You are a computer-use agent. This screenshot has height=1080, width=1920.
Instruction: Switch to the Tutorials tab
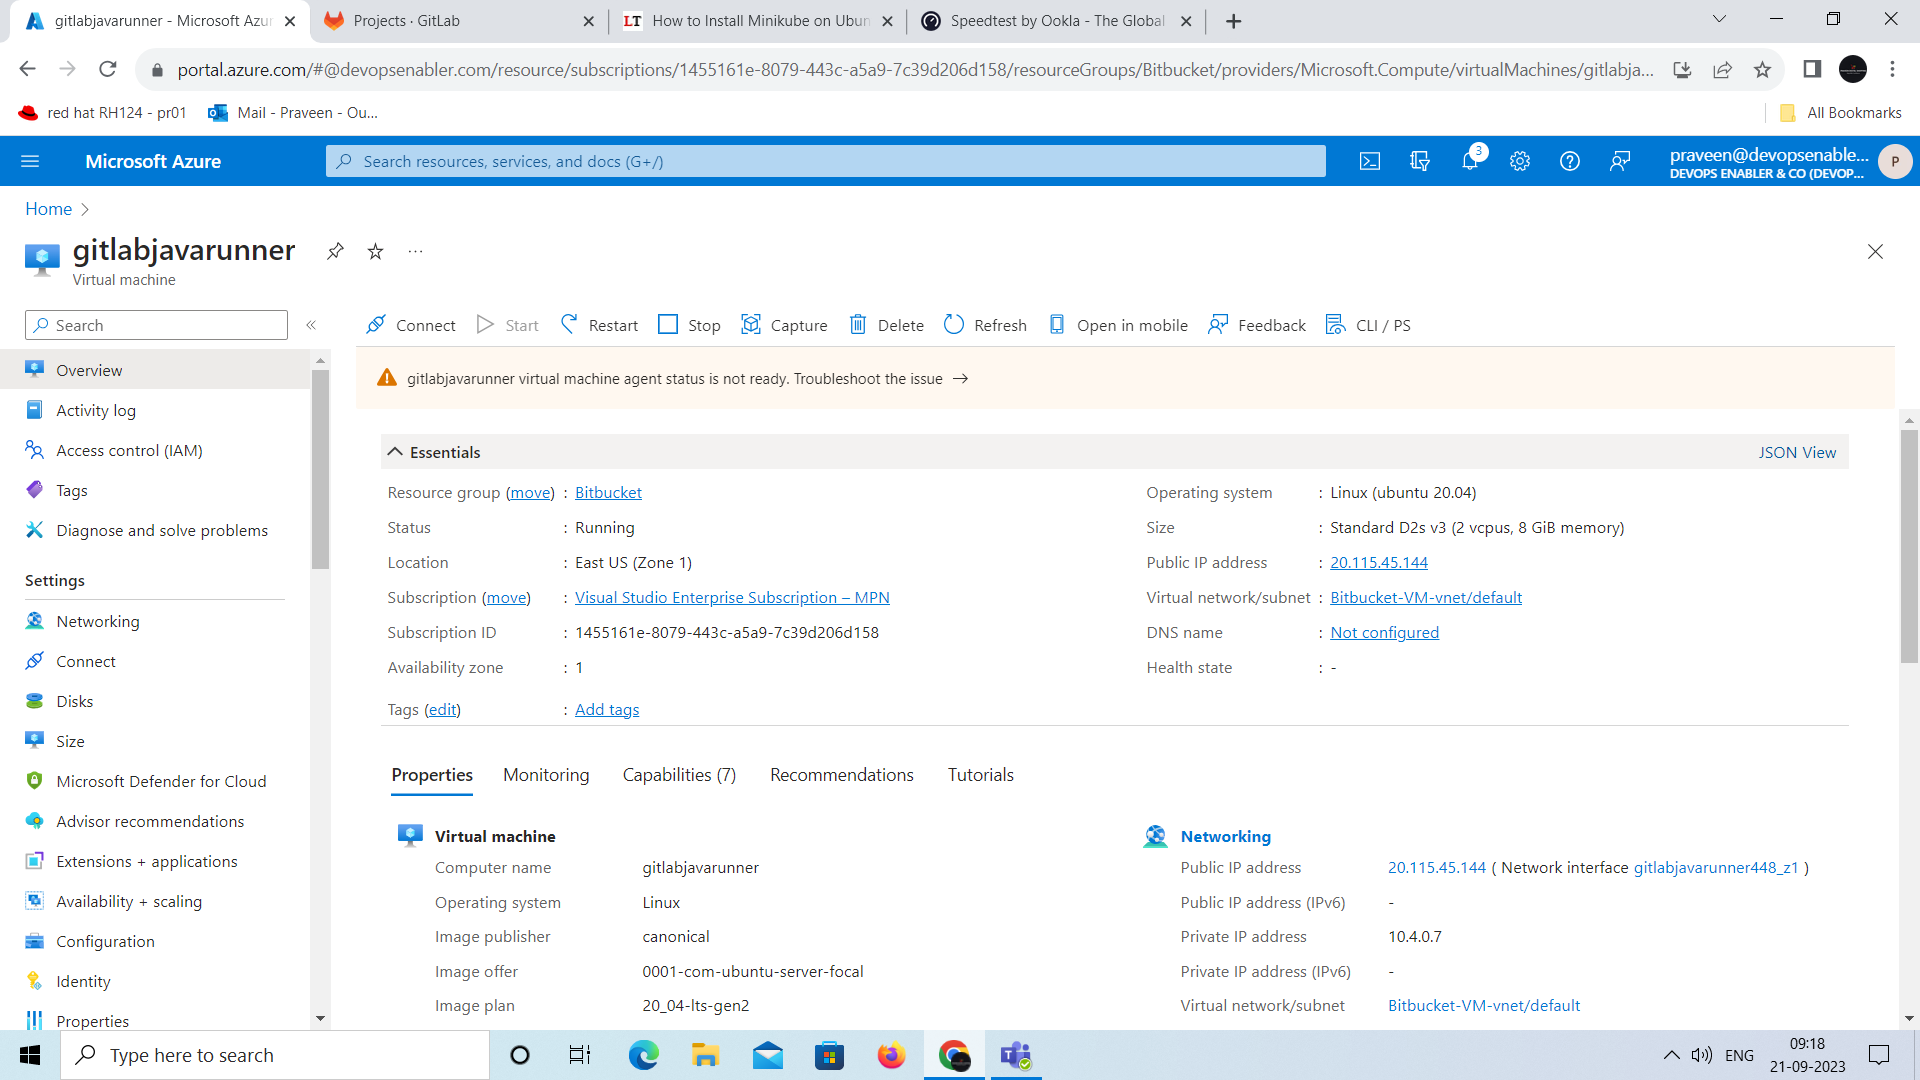pyautogui.click(x=980, y=775)
